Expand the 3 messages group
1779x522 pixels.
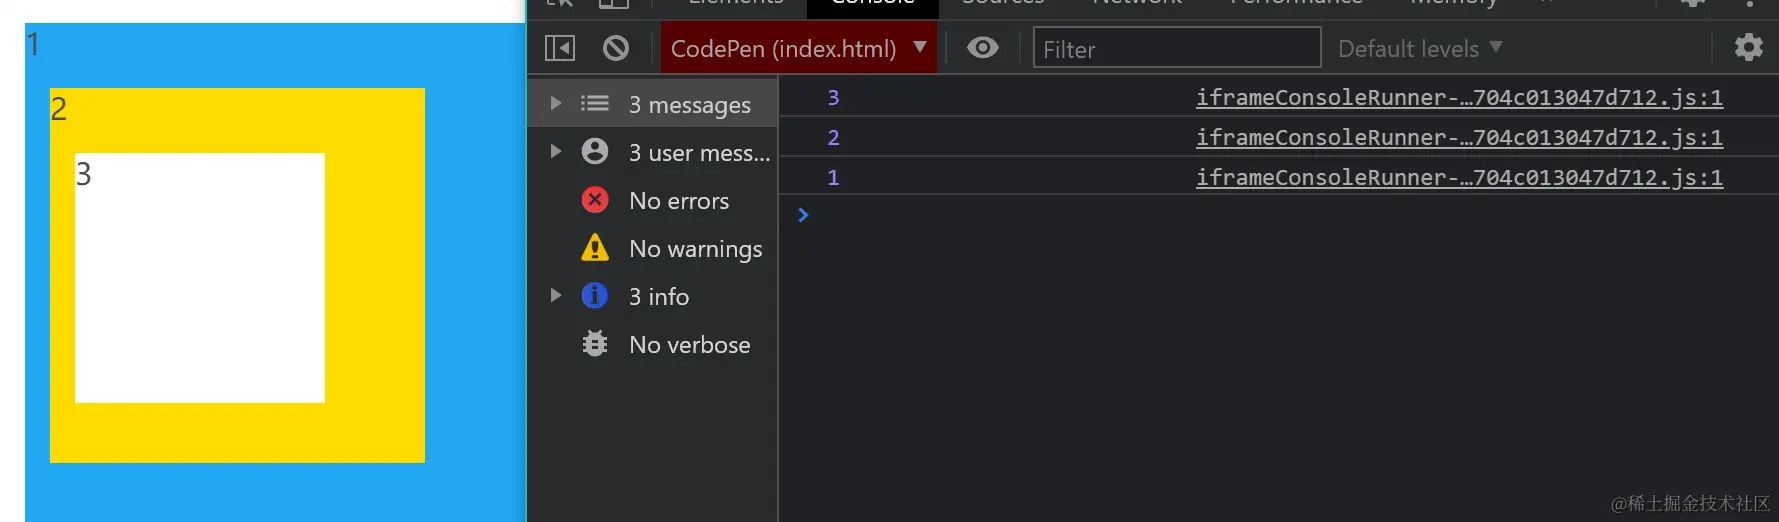click(556, 104)
